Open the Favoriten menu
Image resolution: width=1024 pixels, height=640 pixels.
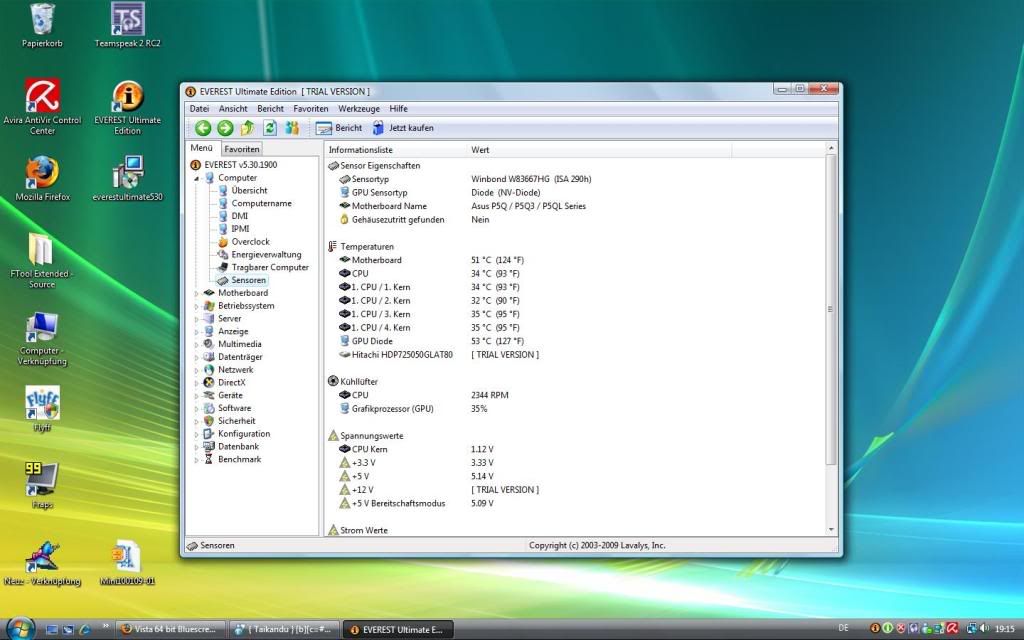pos(311,108)
